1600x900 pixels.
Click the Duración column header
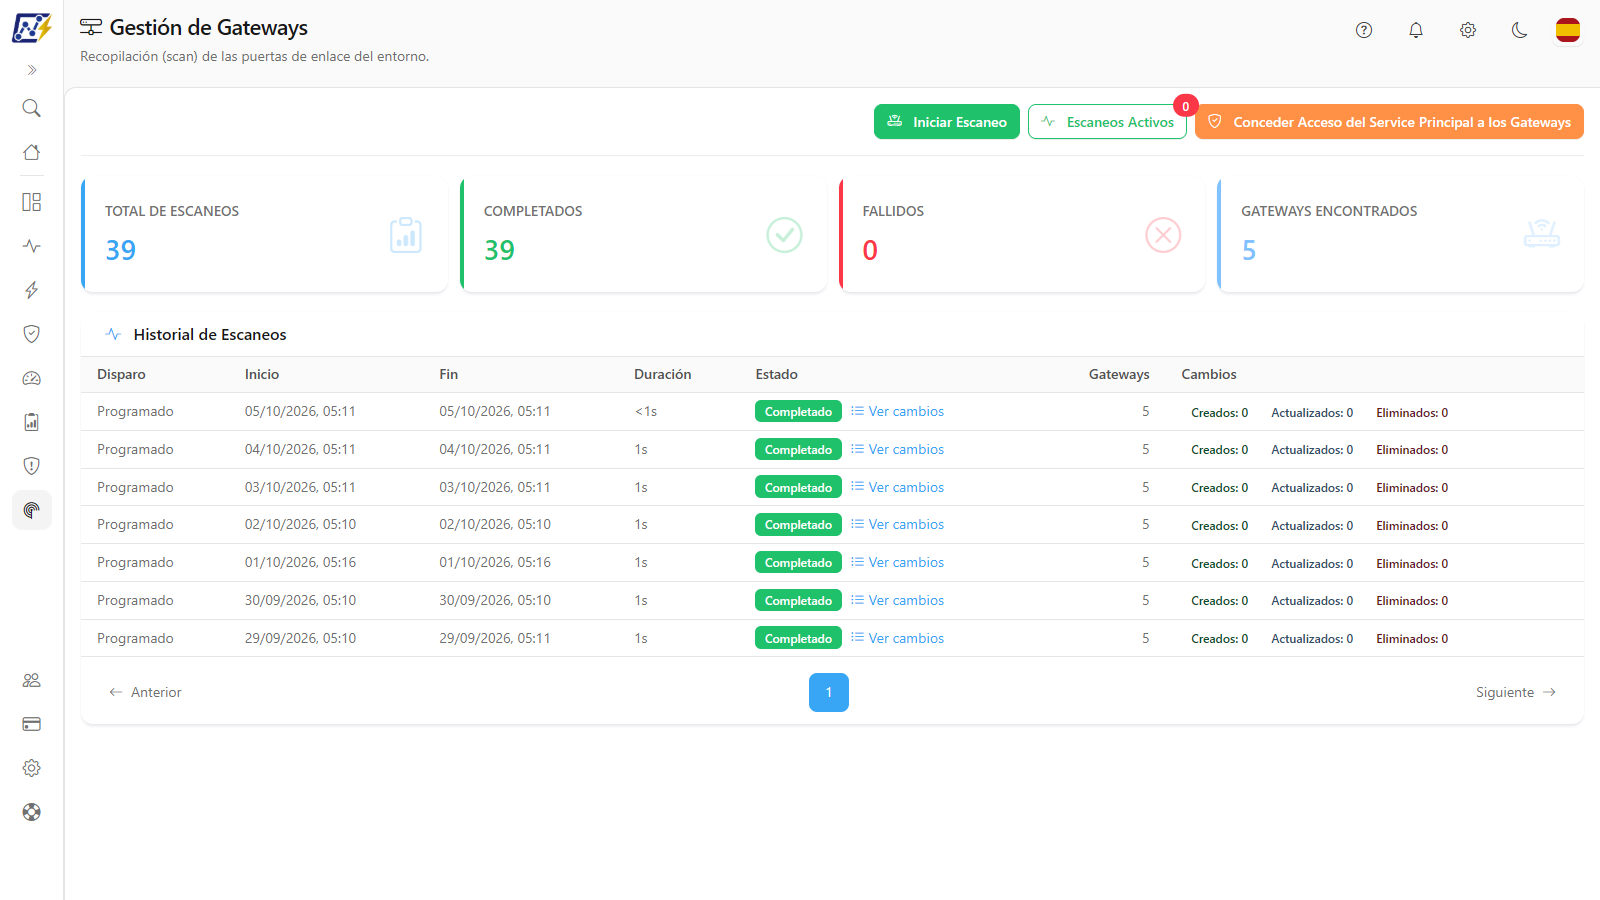662,374
